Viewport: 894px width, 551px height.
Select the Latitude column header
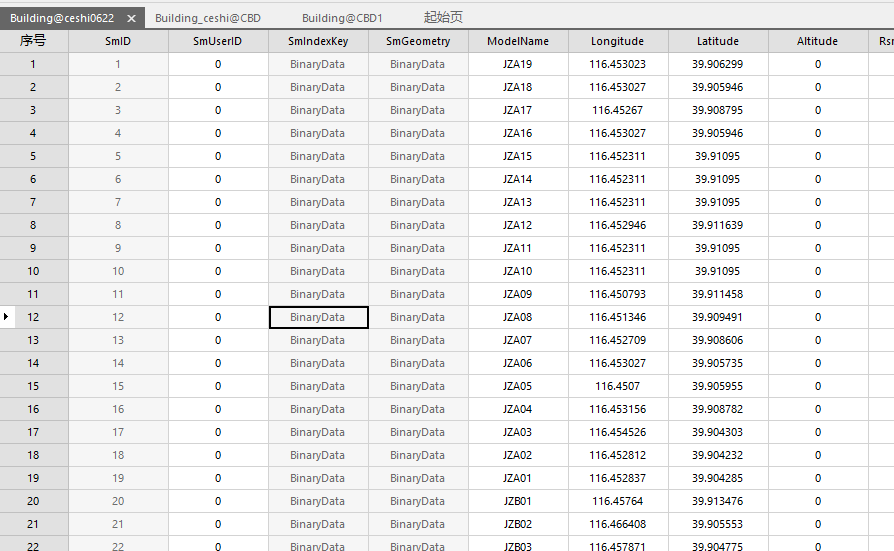click(x=718, y=41)
